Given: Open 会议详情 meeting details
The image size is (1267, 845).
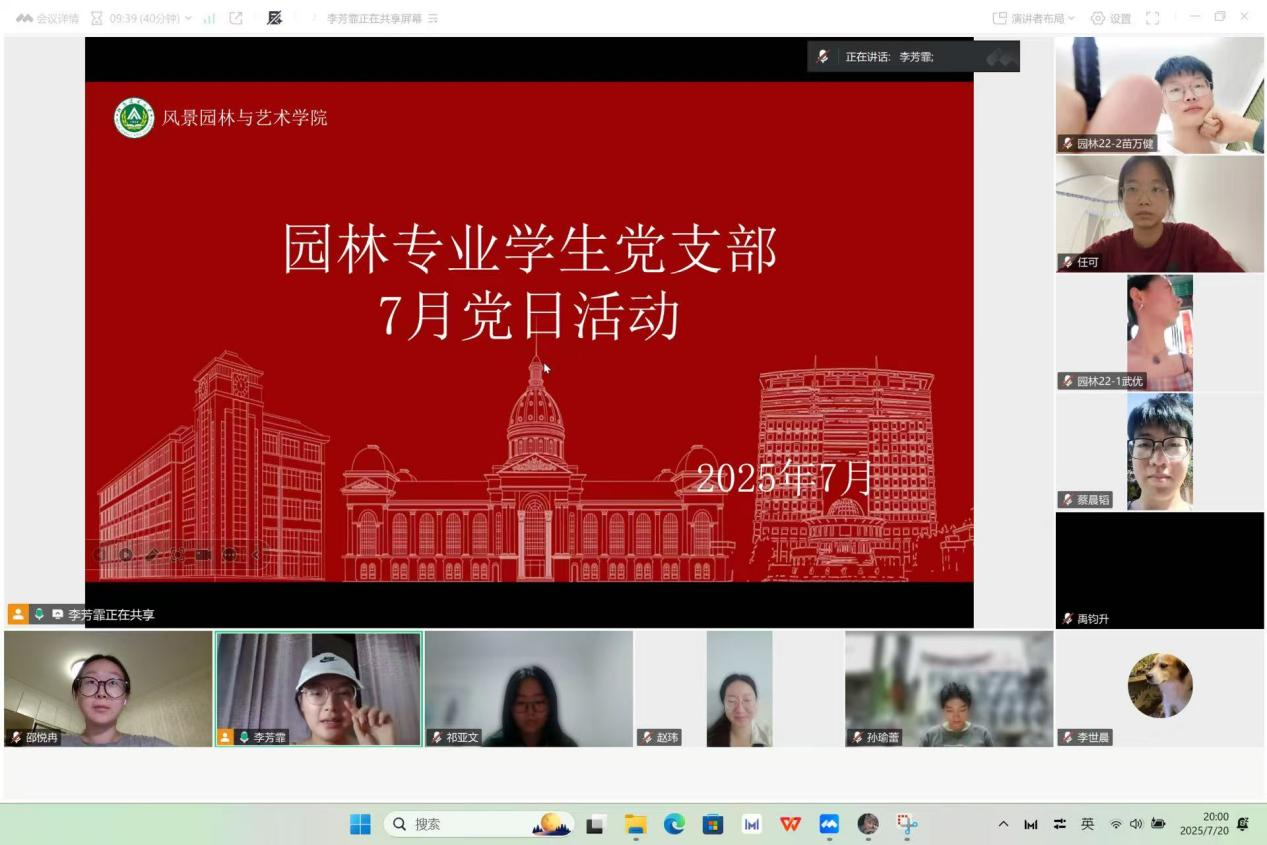Looking at the screenshot, I should point(47,18).
